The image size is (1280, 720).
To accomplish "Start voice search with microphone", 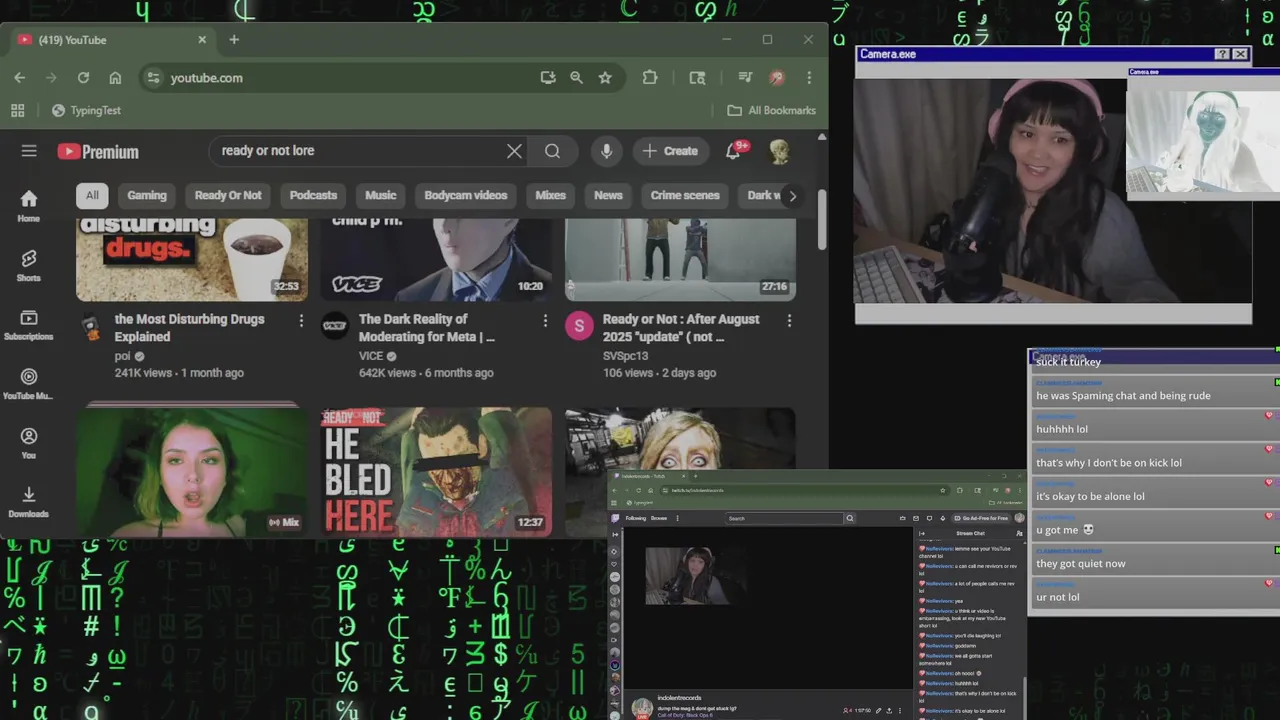I will click(x=606, y=151).
